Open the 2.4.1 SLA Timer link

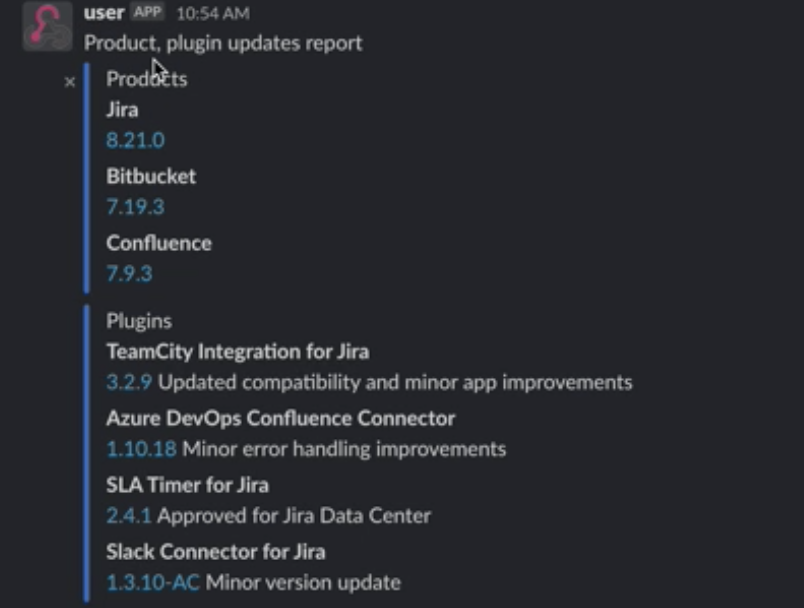click(129, 516)
